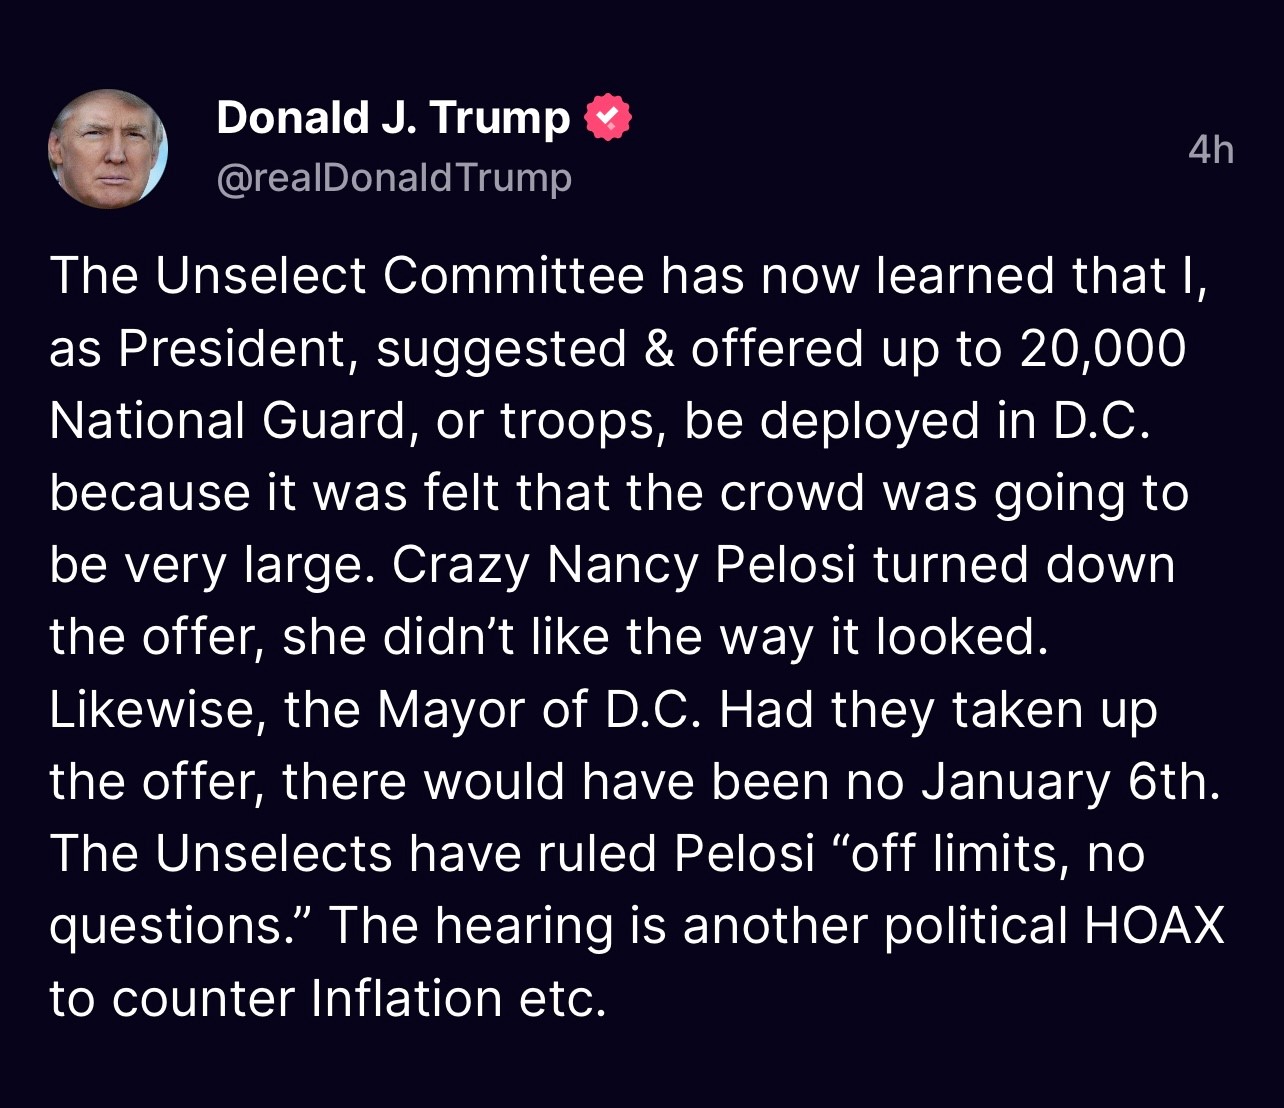Click "January 6th" in the post text

click(x=1070, y=782)
